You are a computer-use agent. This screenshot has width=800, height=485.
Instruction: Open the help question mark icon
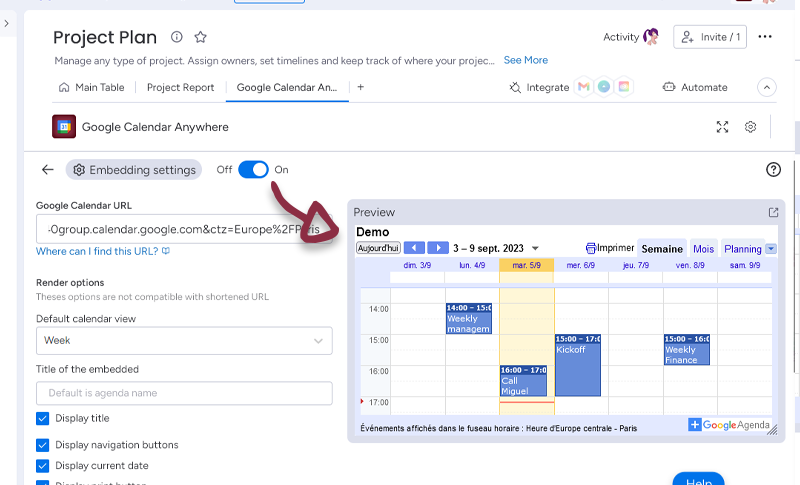point(773,170)
